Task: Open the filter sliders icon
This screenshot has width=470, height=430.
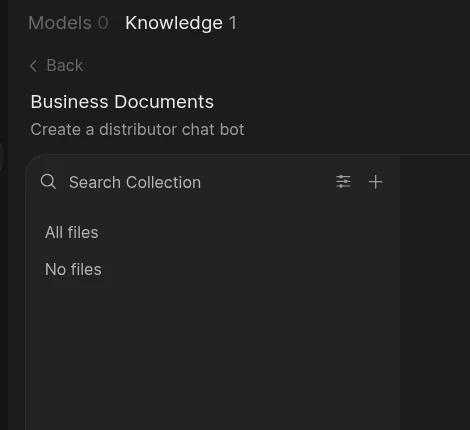Action: pyautogui.click(x=343, y=182)
